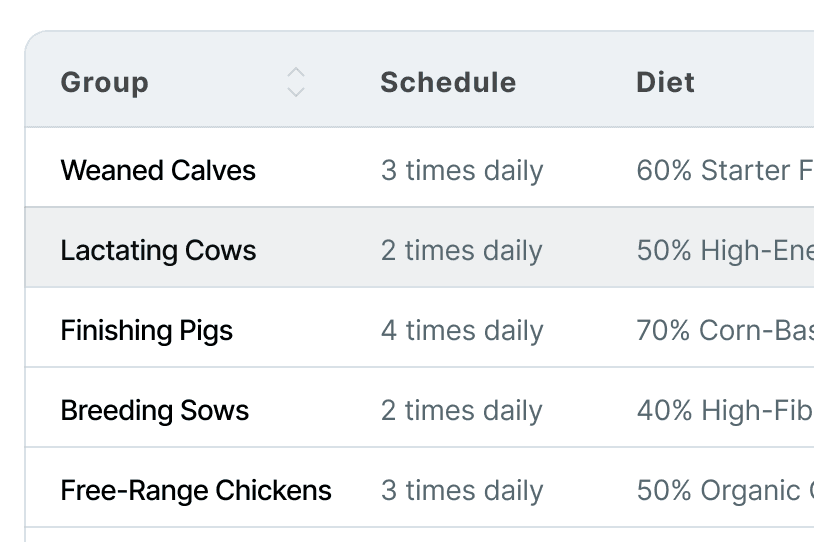Click Weaned Calves 3 times daily schedule
The image size is (814, 542).
click(x=462, y=170)
